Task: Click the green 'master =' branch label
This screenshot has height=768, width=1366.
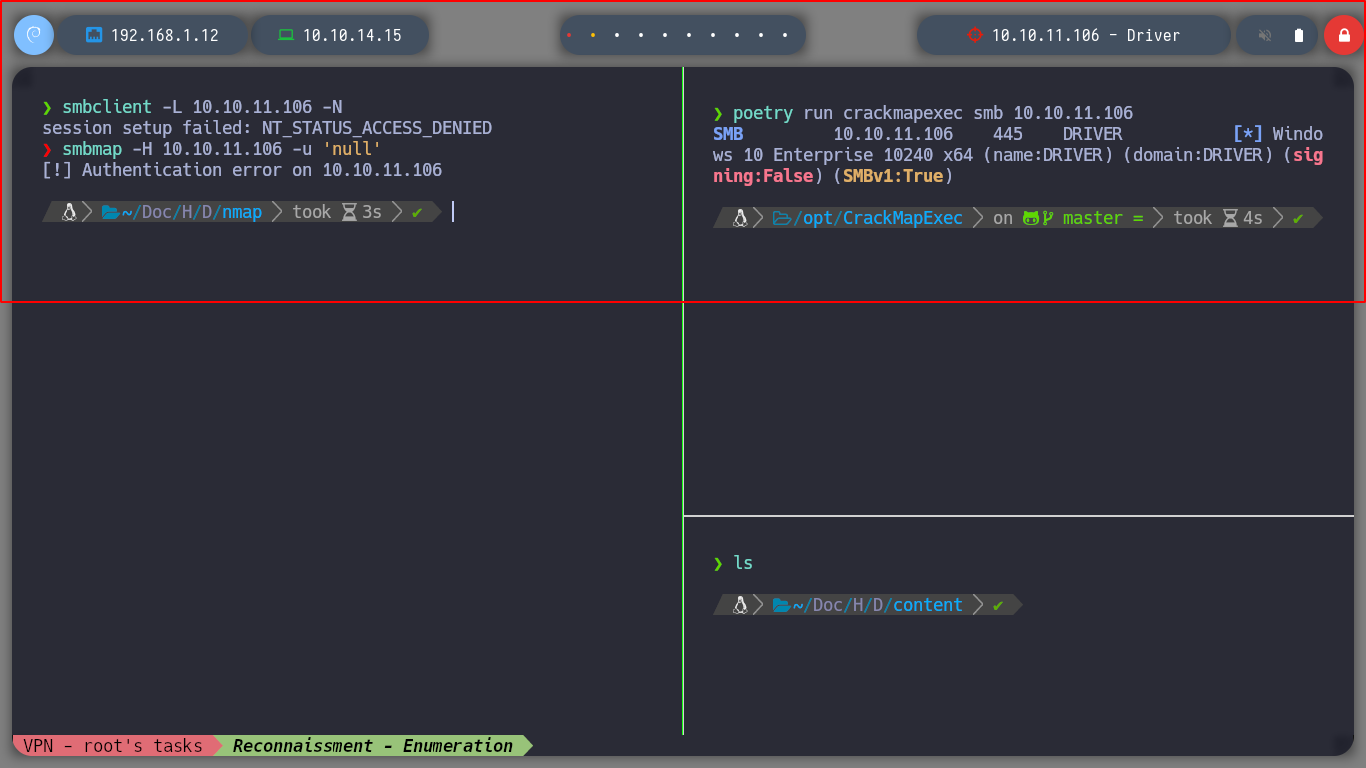Action: [x=1103, y=218]
